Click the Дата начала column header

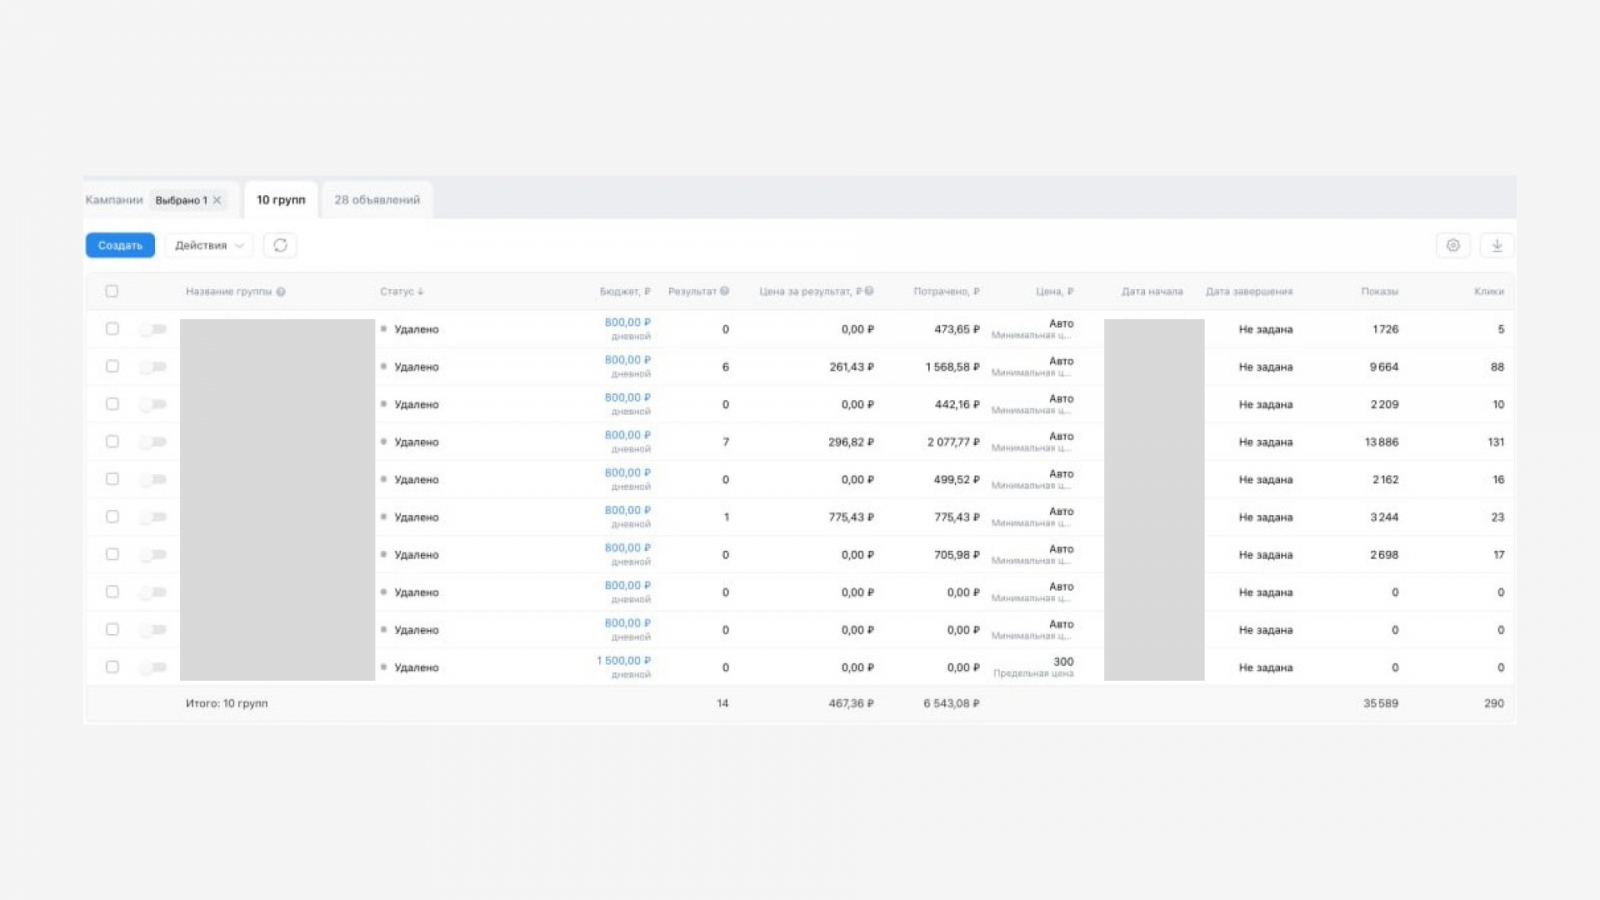pyautogui.click(x=1152, y=292)
